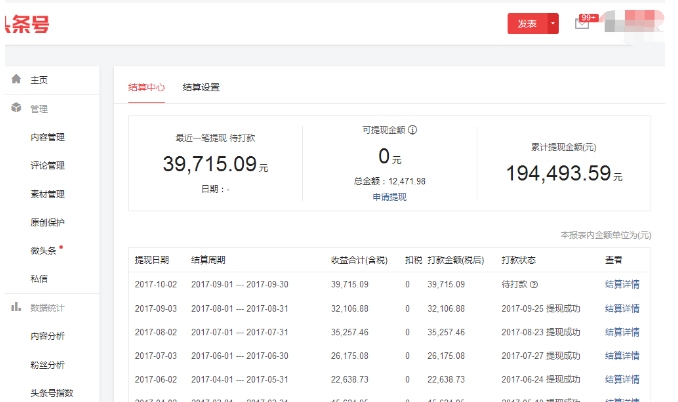
Task: Open the notification mail icon with 99+ badge
Action: point(583,23)
